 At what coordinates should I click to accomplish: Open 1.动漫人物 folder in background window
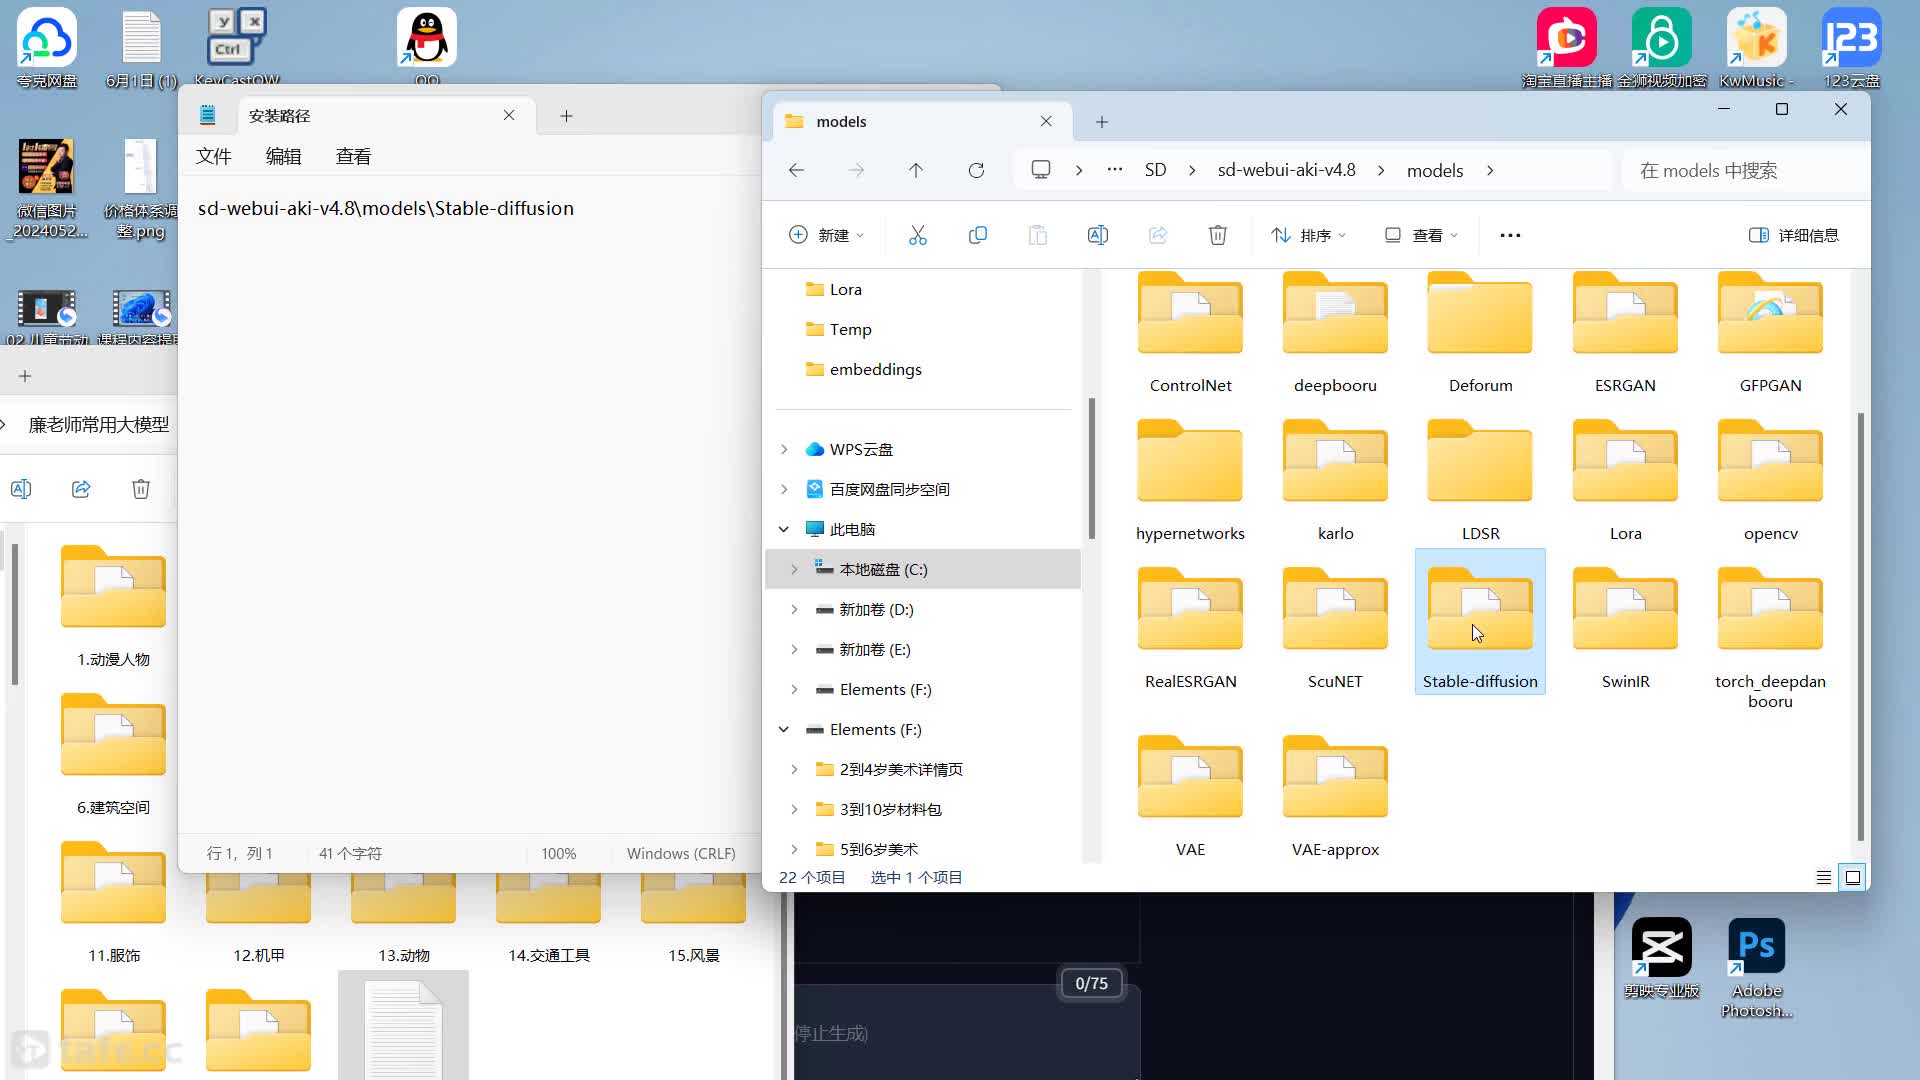[x=113, y=606]
